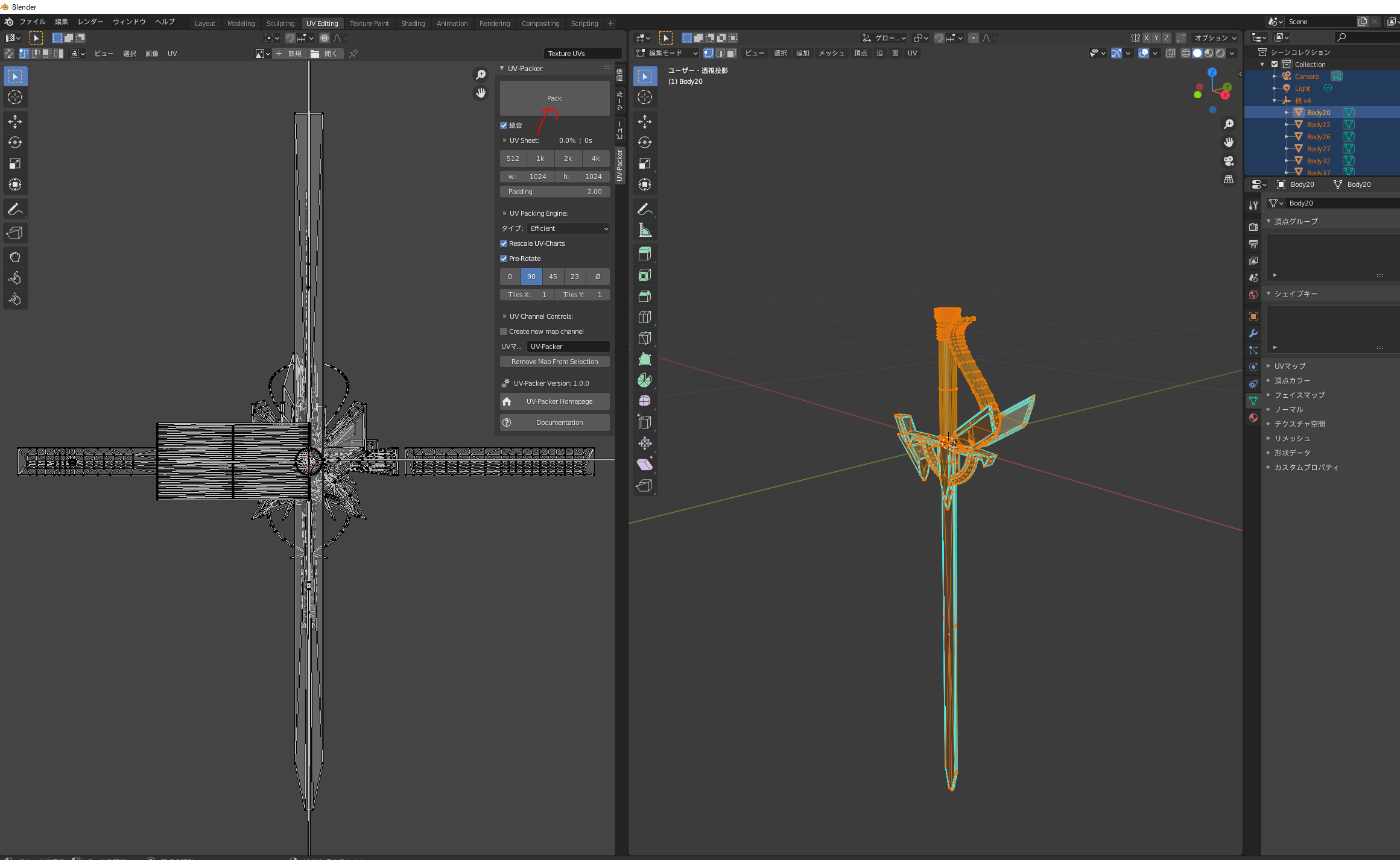Open the レンダー menu in top bar
Image resolution: width=1400 pixels, height=860 pixels.
(x=90, y=22)
